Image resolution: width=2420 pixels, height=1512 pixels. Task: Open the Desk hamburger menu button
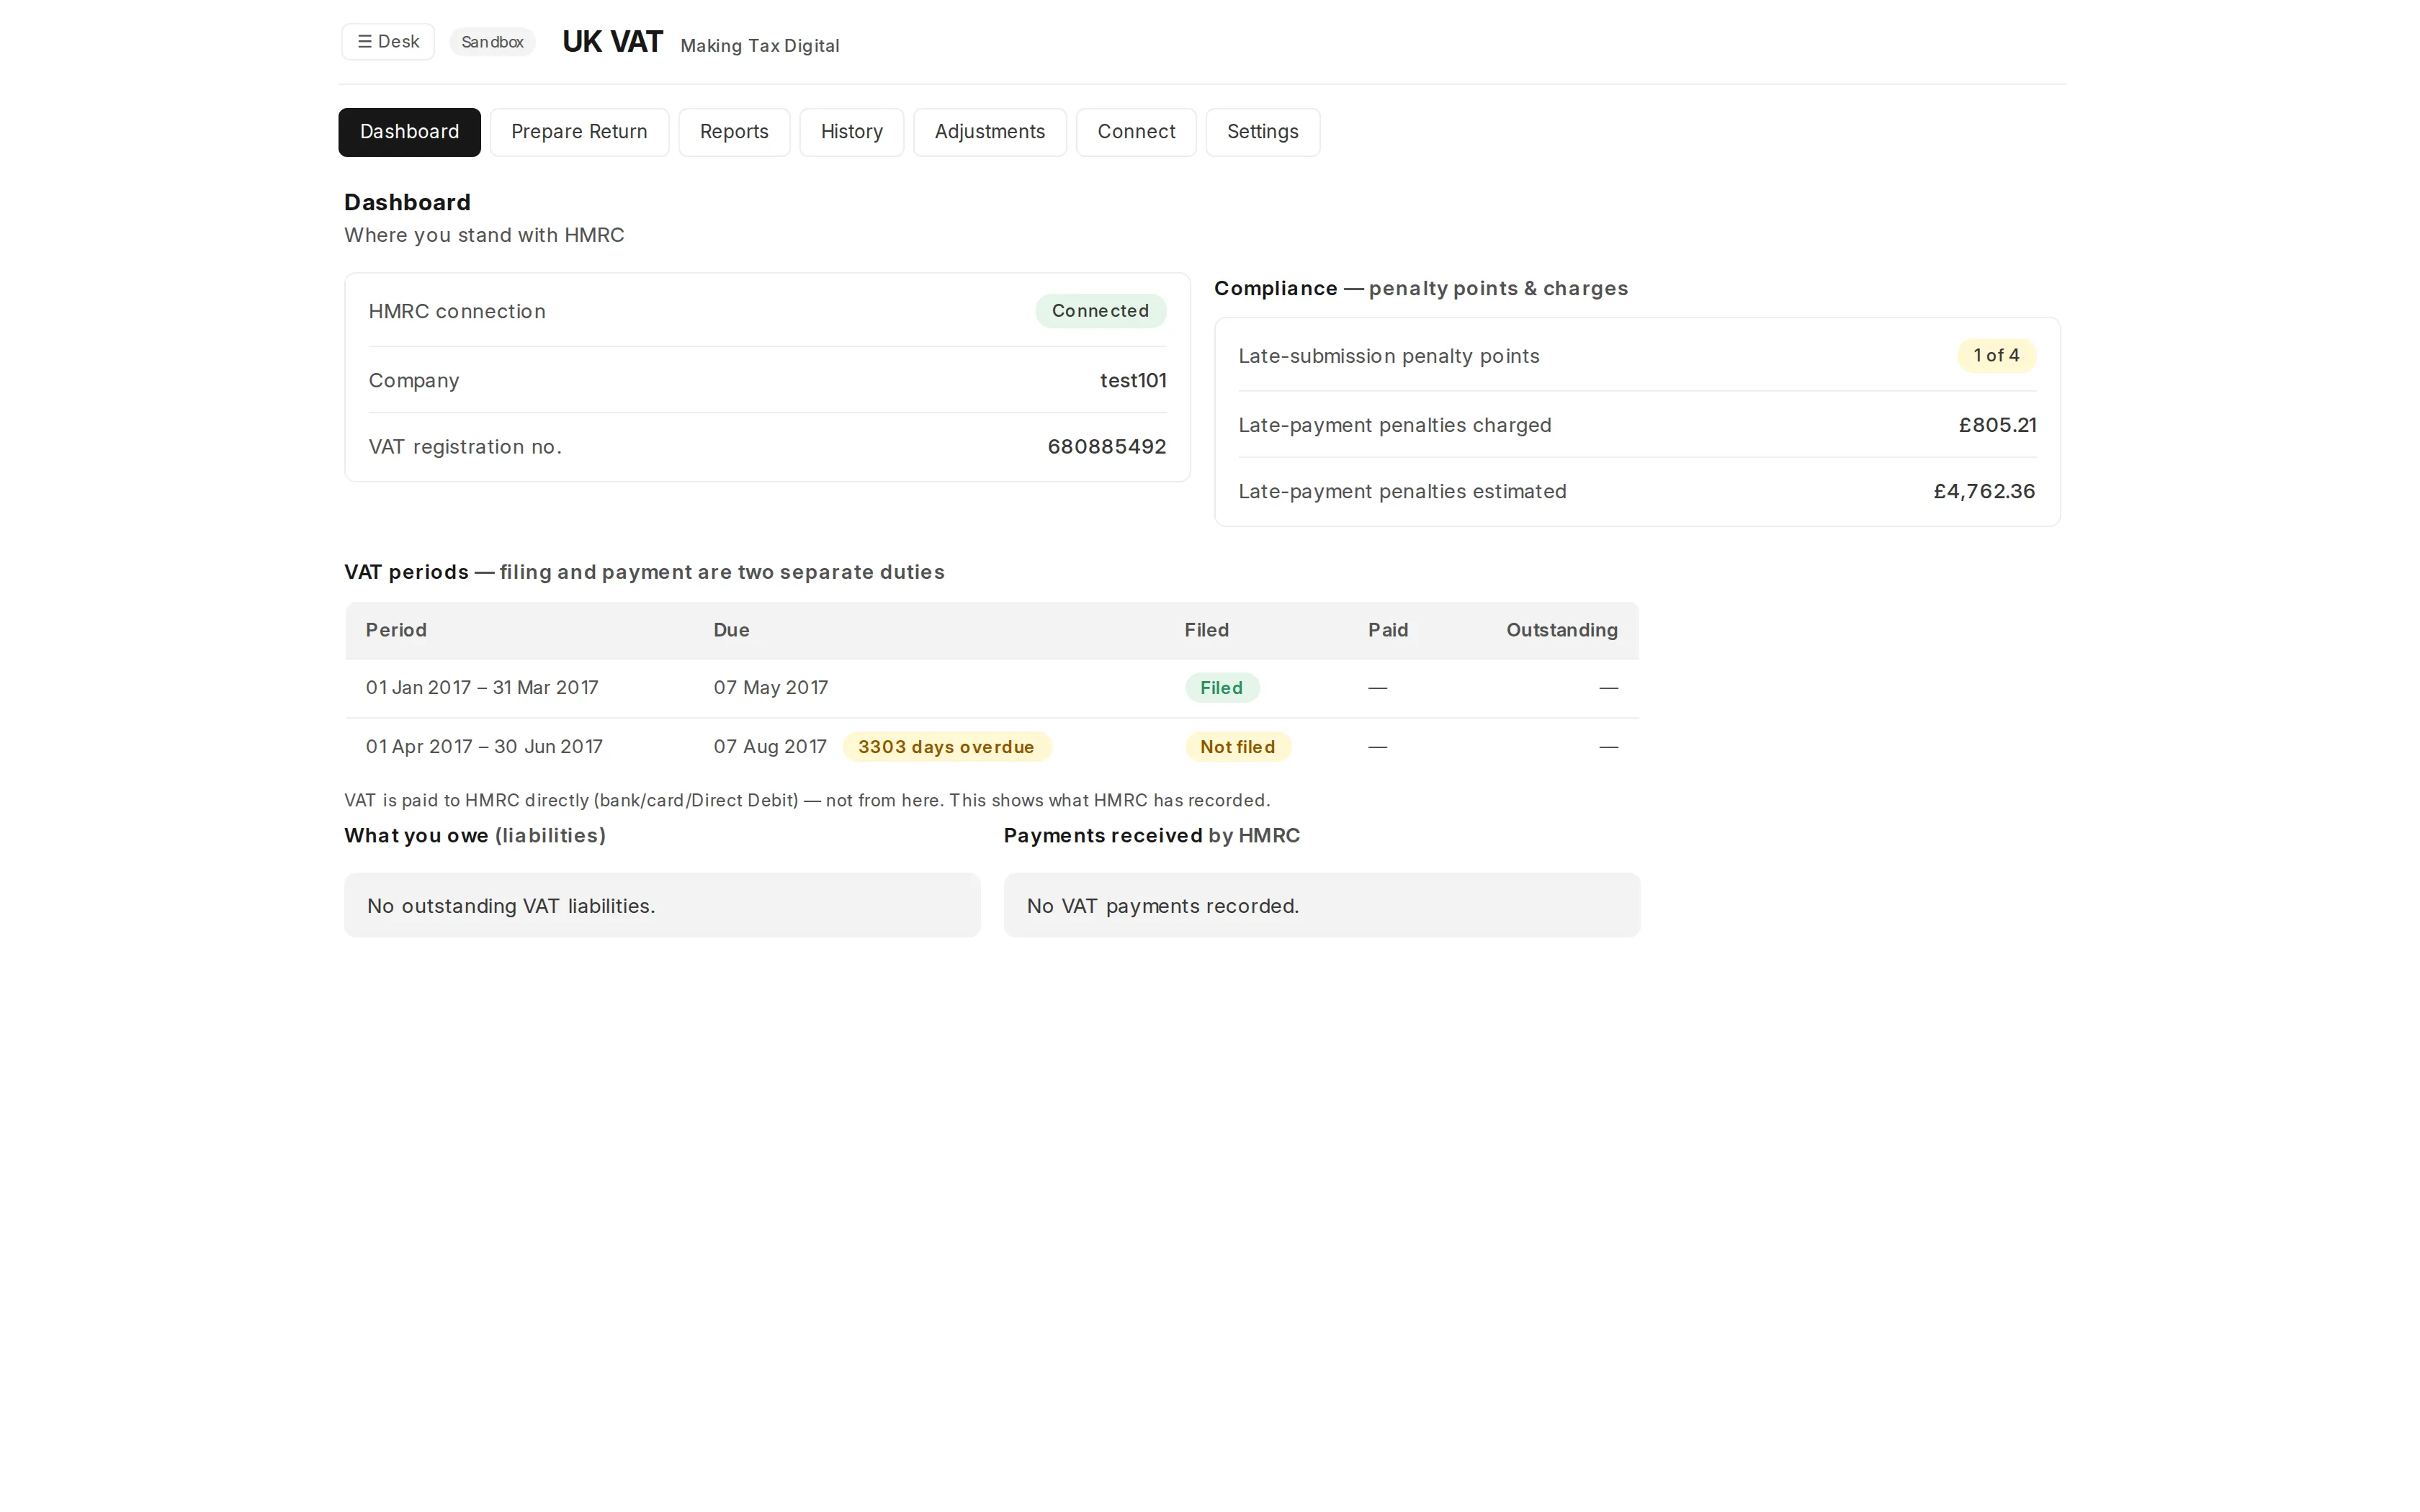[x=388, y=42]
